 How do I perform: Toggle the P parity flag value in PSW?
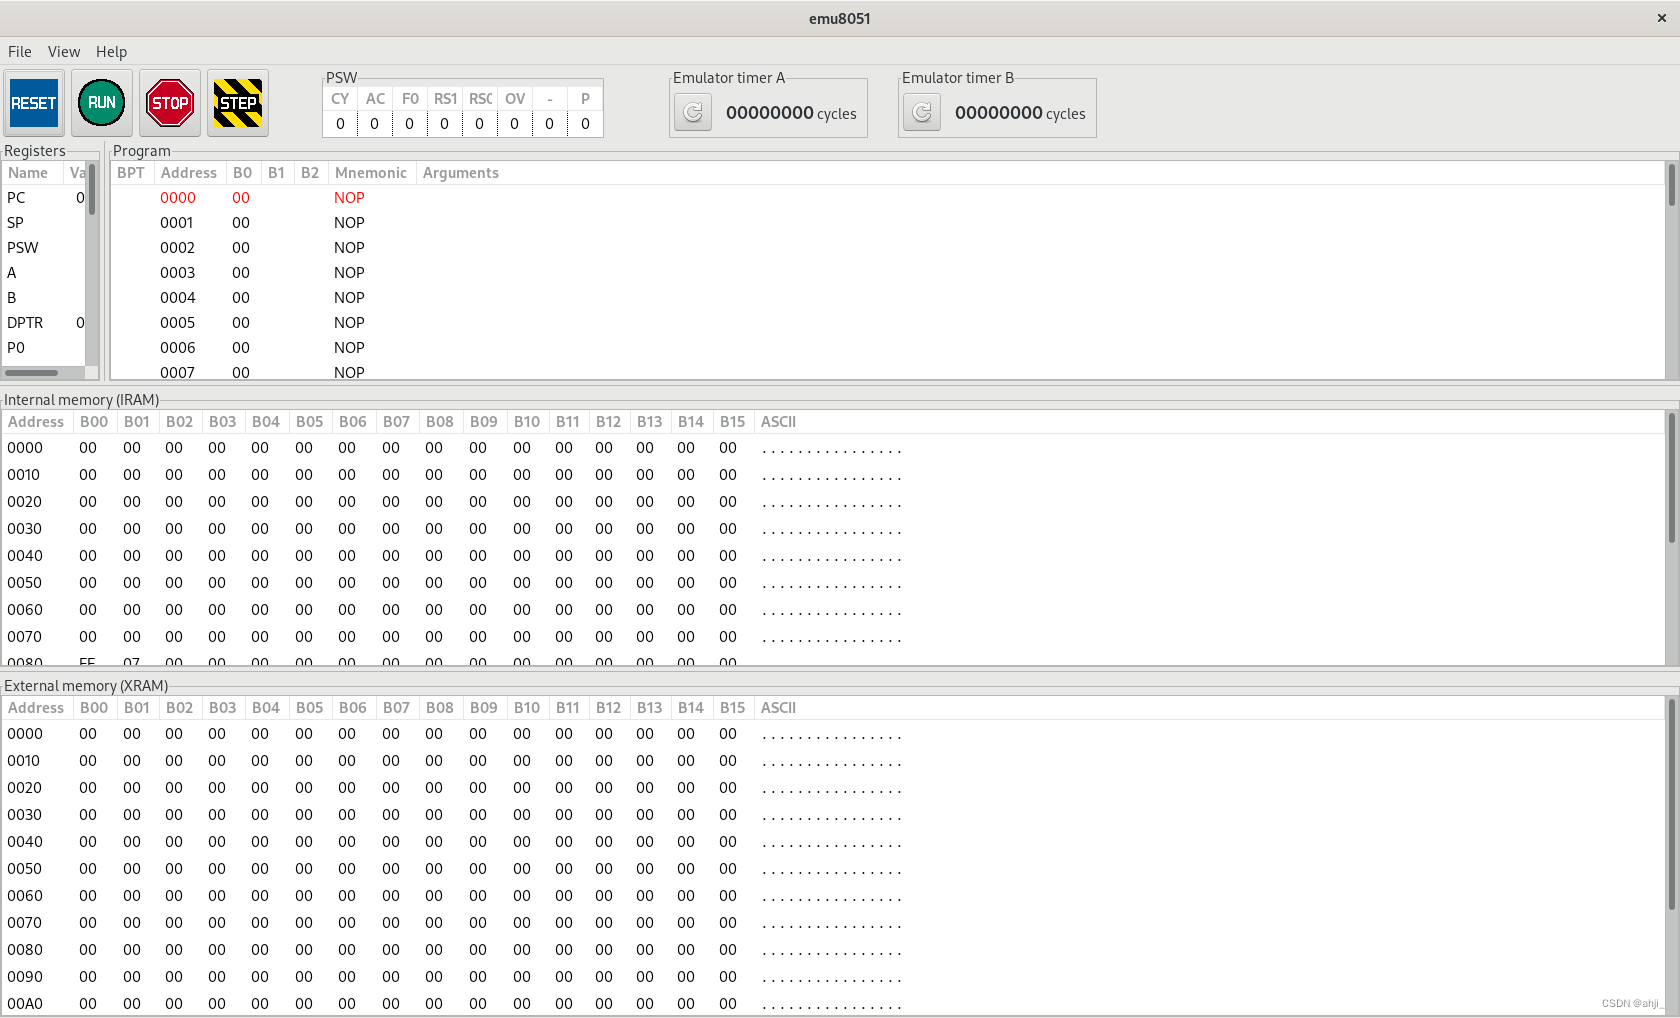pyautogui.click(x=586, y=124)
